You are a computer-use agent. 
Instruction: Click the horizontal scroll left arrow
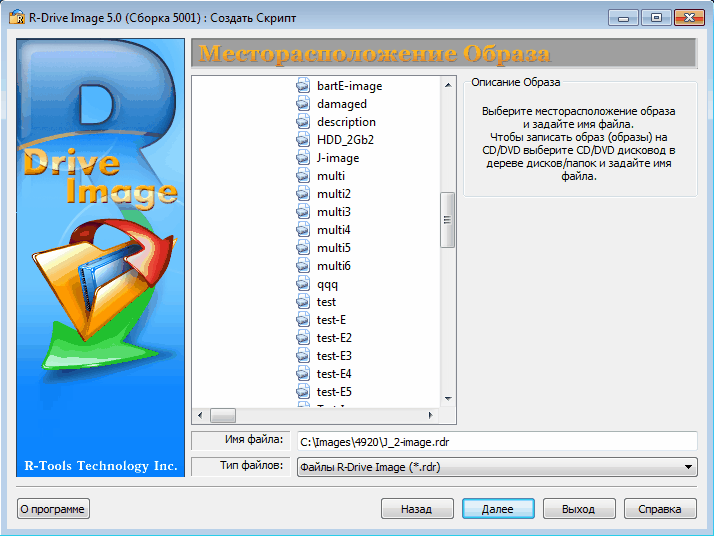pos(200,415)
